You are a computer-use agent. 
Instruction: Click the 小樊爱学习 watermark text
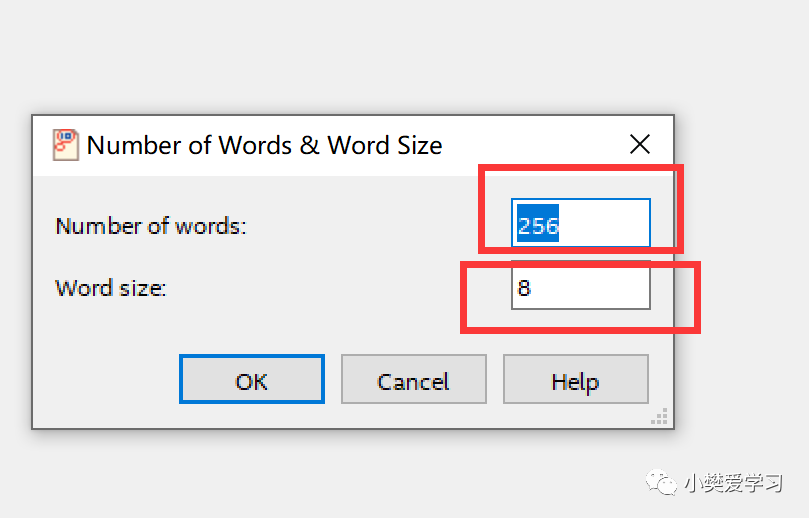click(733, 483)
